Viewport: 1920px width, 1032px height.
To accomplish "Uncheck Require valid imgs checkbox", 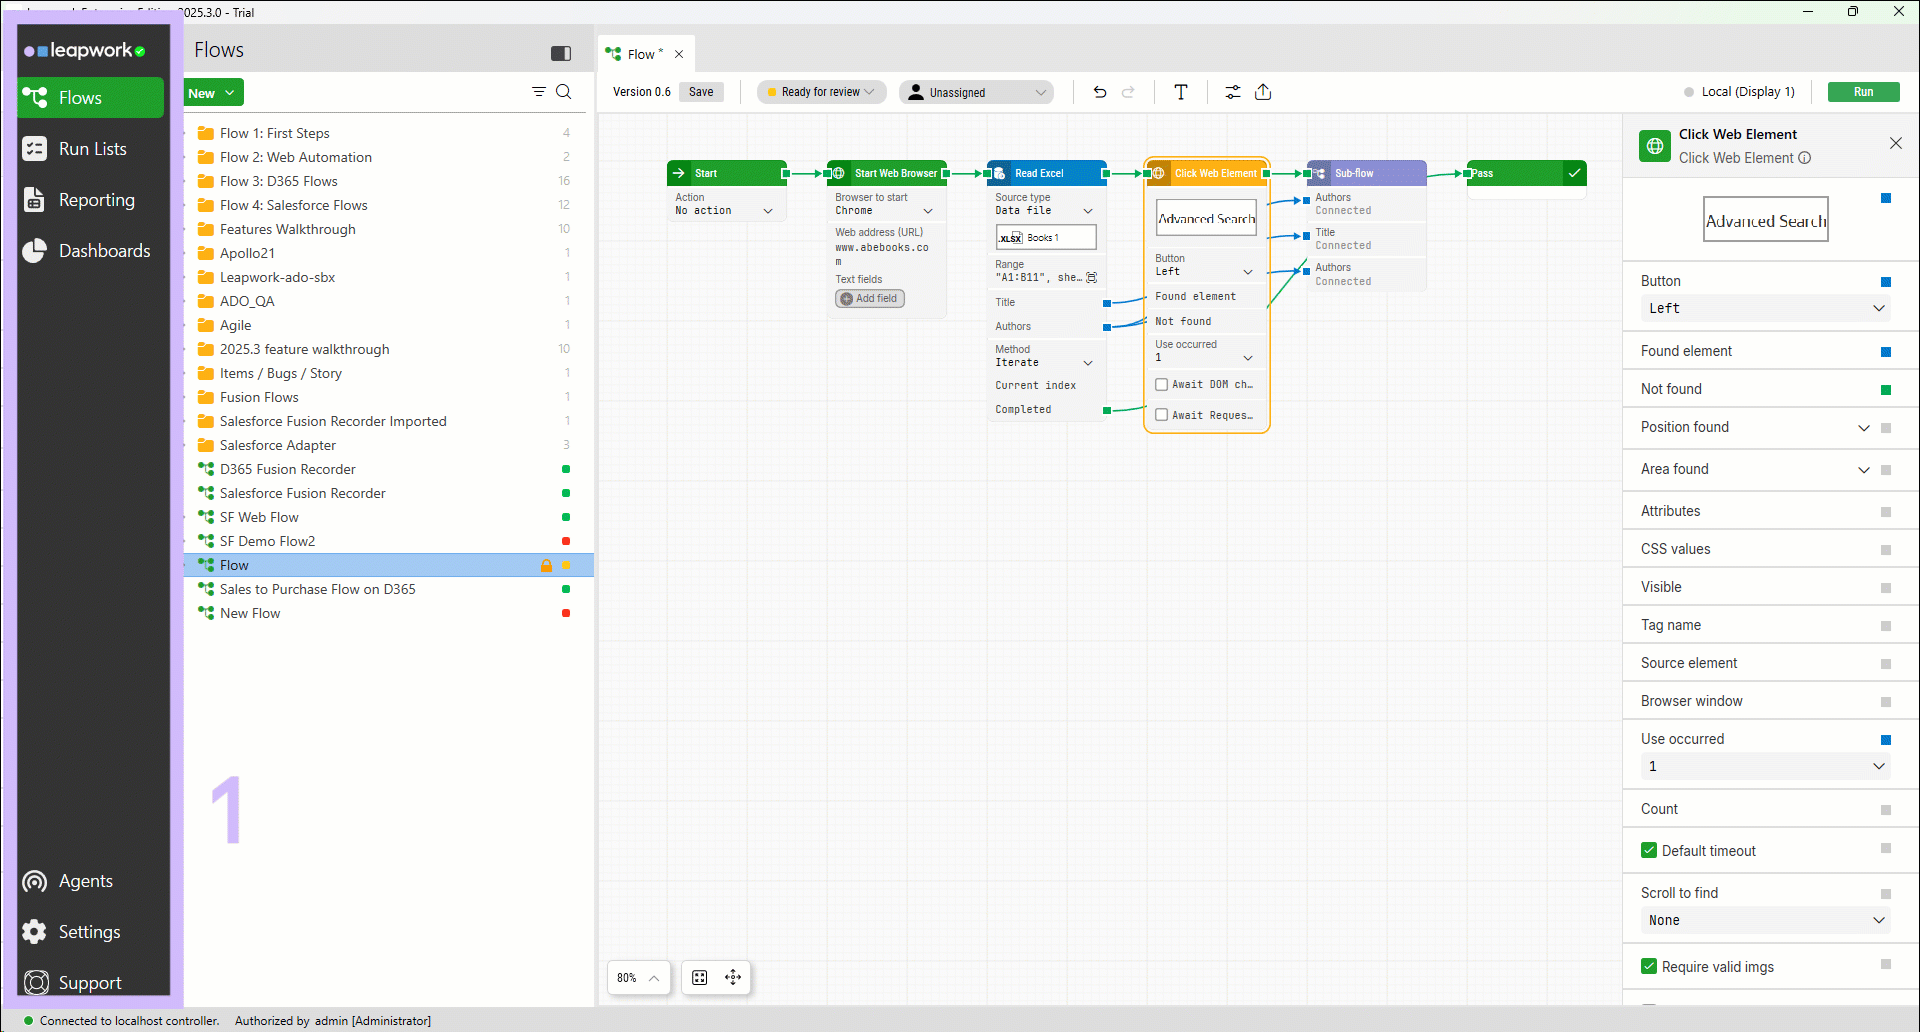I will 1649,966.
